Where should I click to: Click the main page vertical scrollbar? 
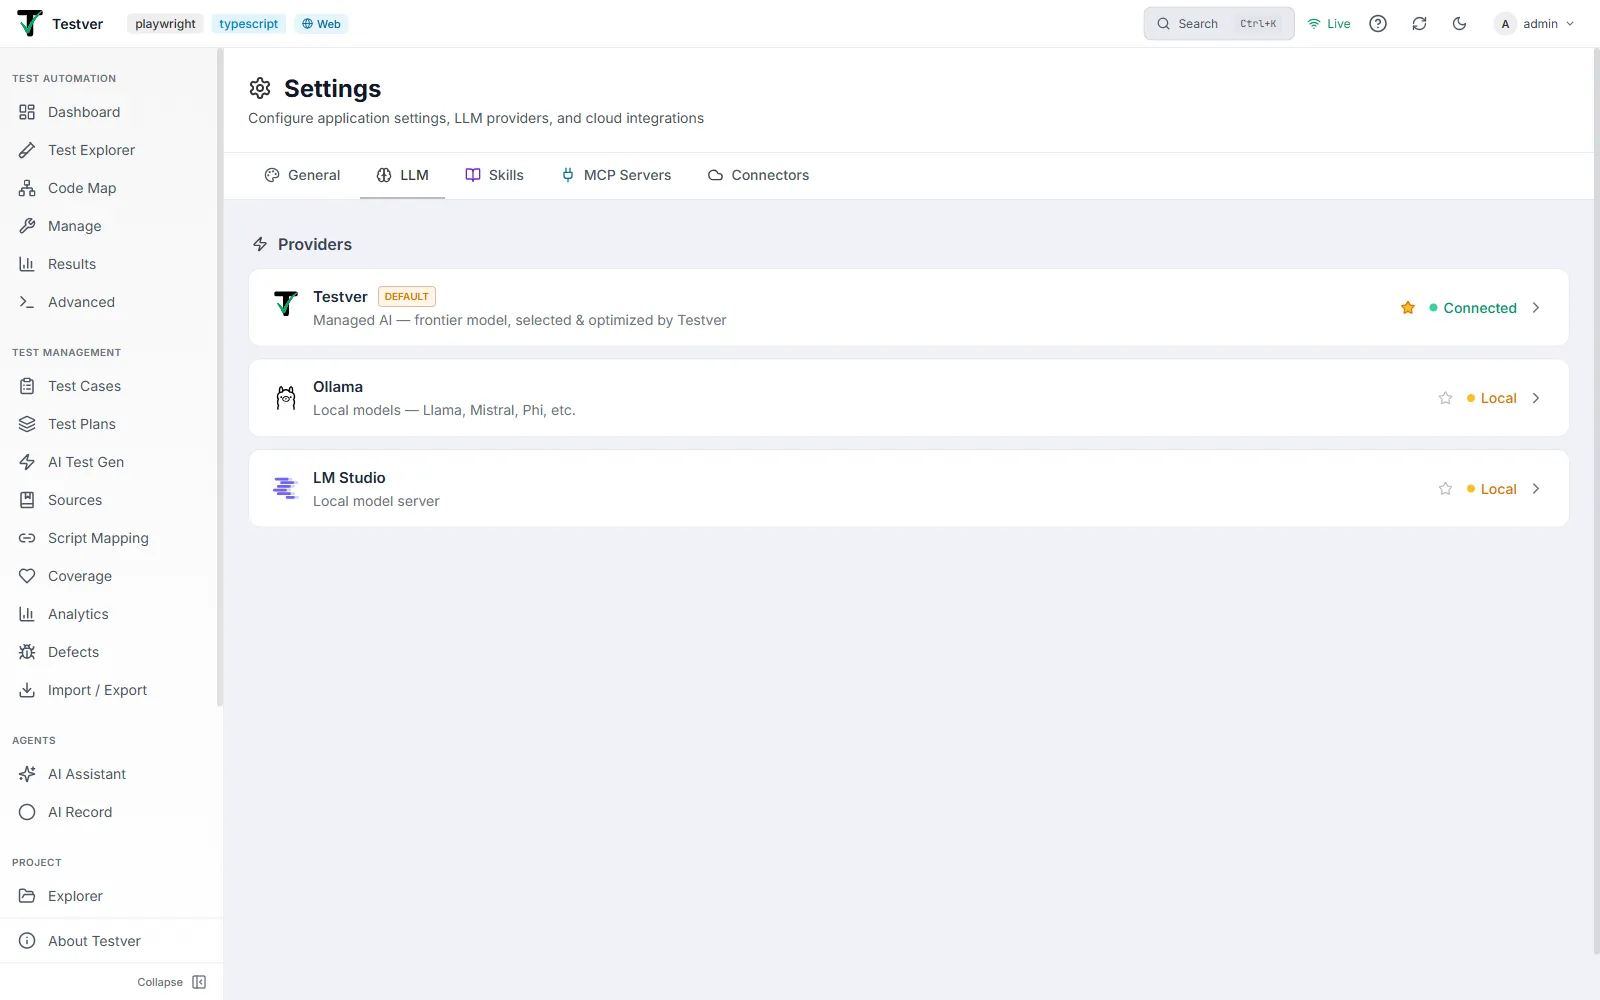pyautogui.click(x=1596, y=500)
